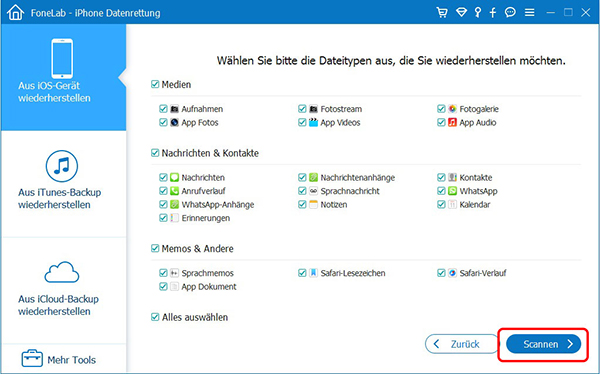
Task: Click the diamond-shaped icon in title bar
Action: pyautogui.click(x=461, y=13)
